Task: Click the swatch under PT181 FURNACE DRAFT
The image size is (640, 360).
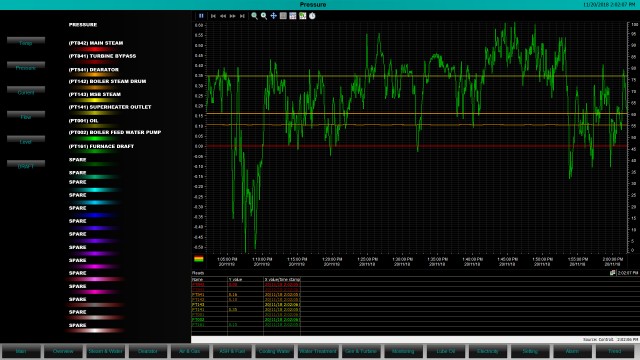Action: coord(94,152)
